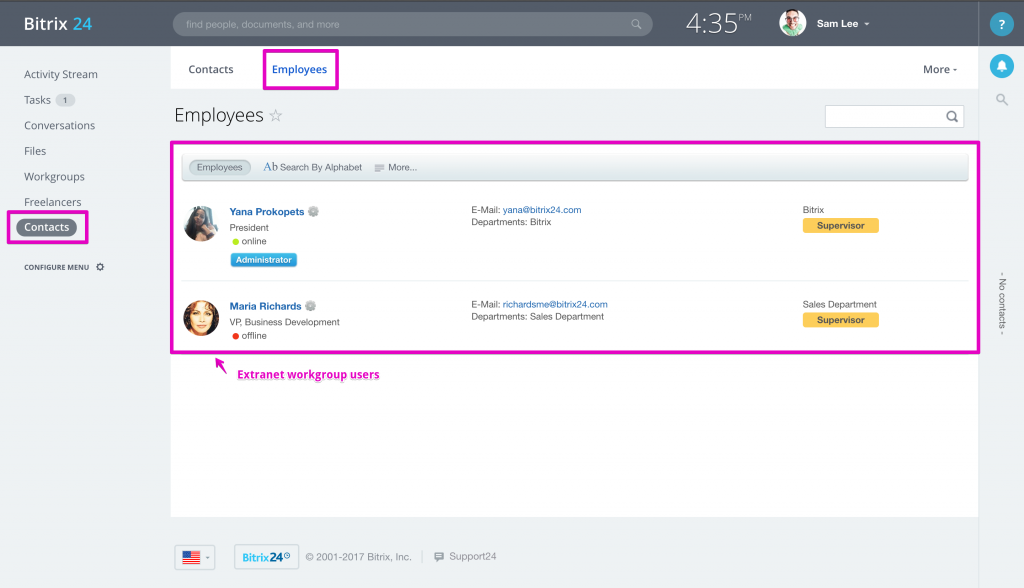The width and height of the screenshot is (1024, 588).
Task: Click Maria's "offline" status text
Action: tap(254, 336)
